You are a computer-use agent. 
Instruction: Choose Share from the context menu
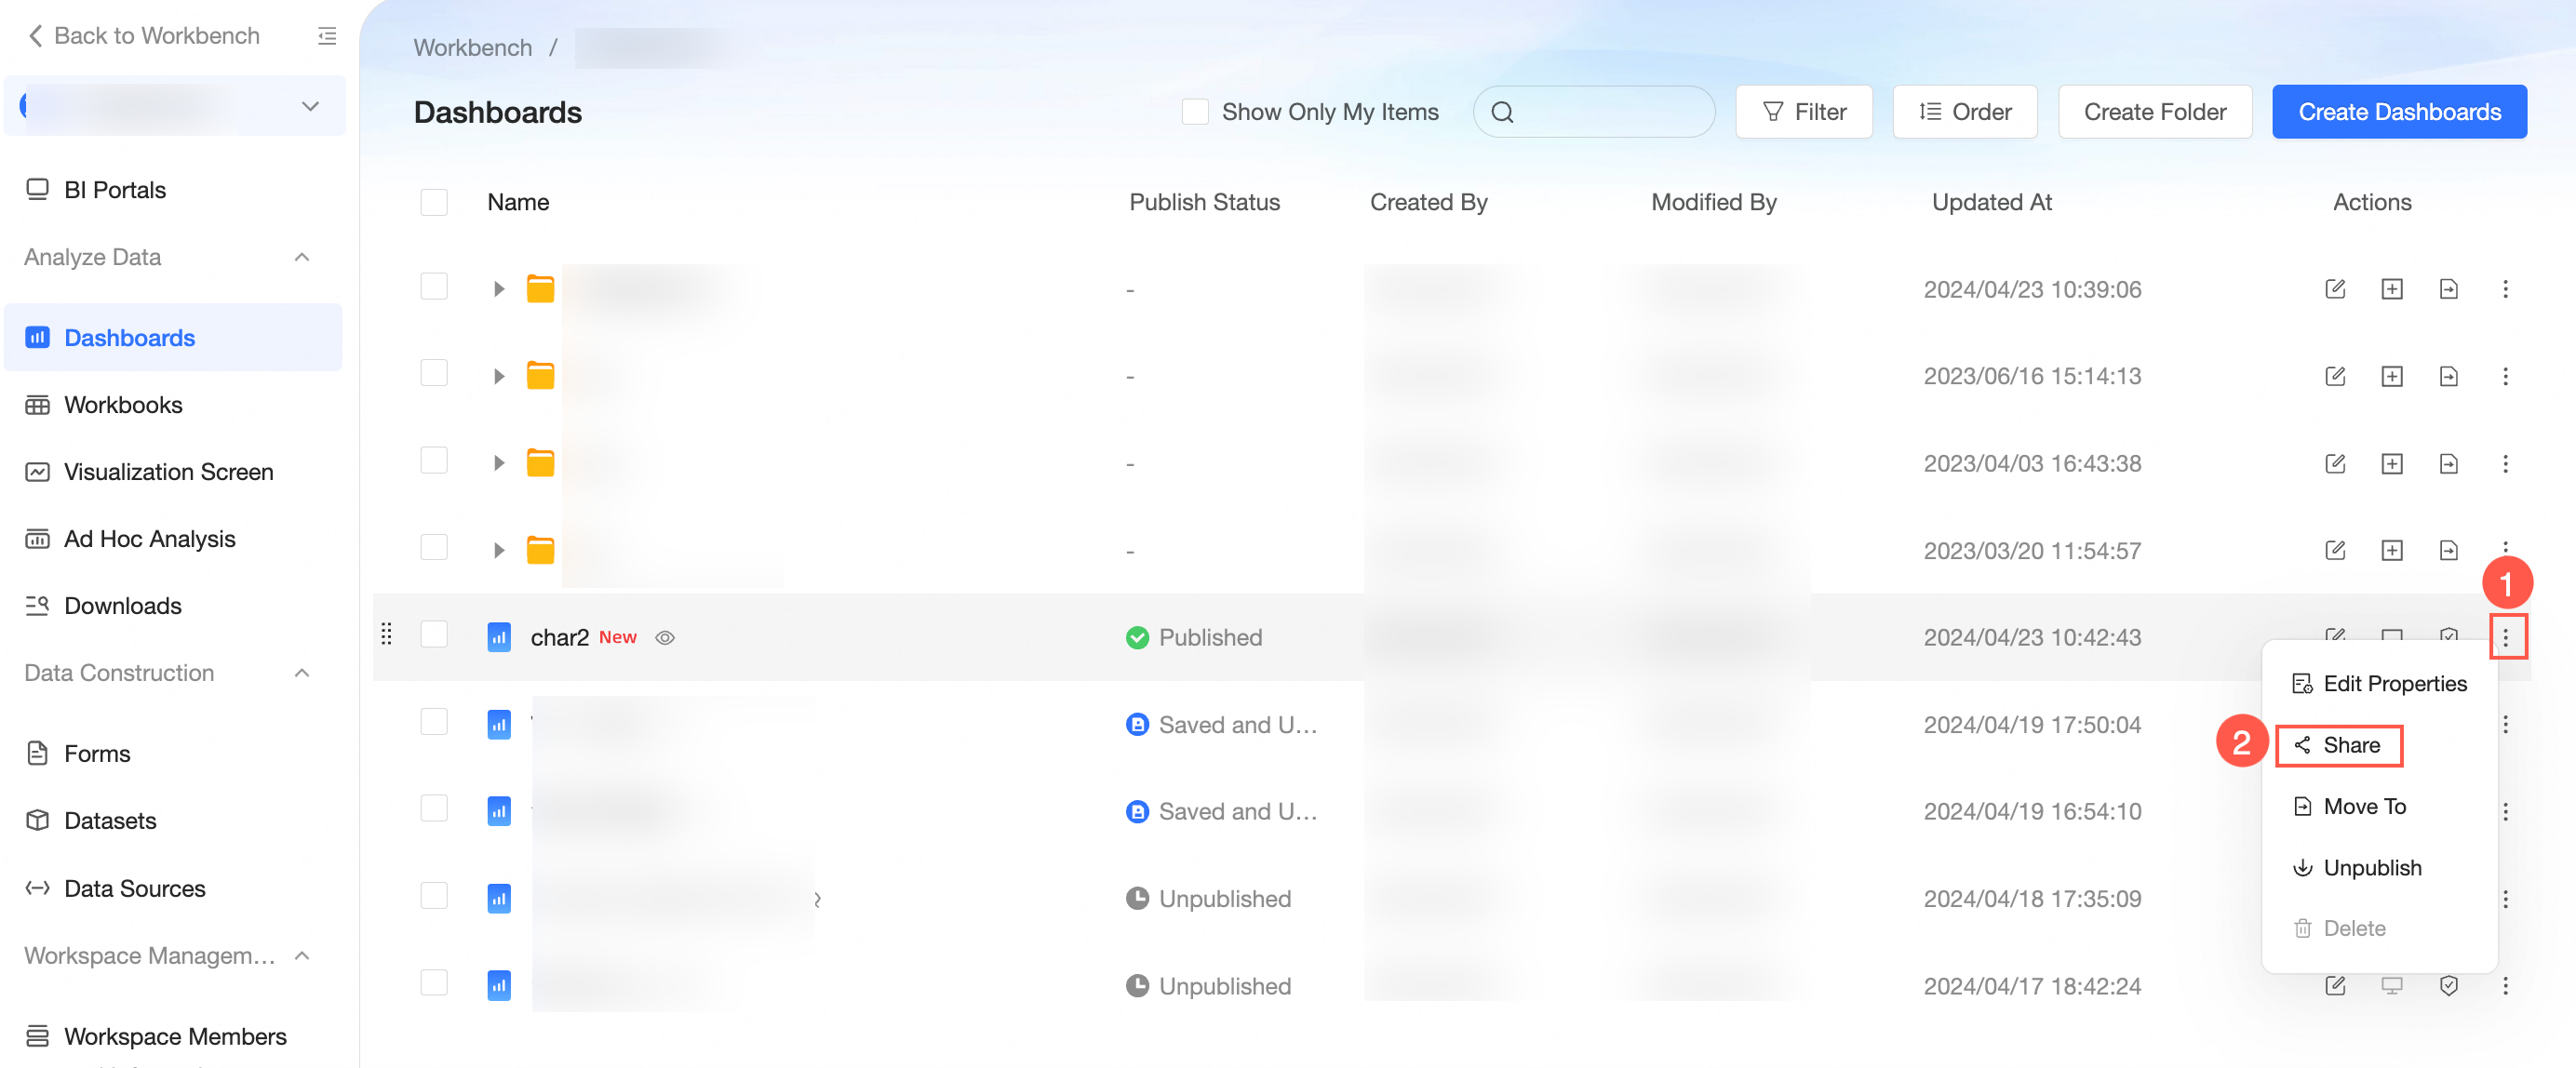tap(2350, 745)
